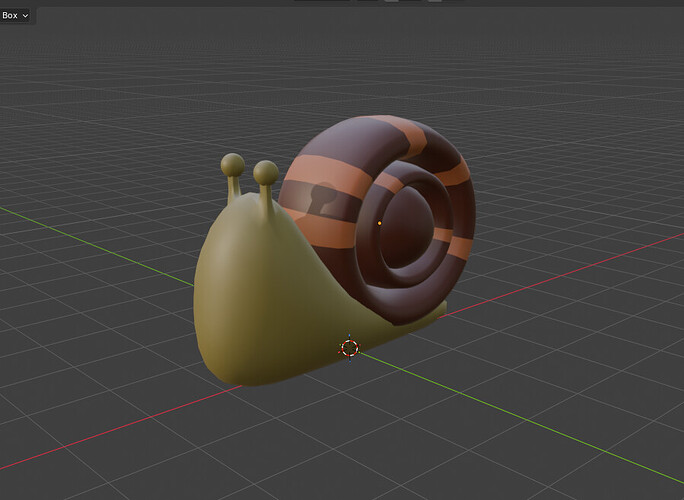Click the 3D cursor at snail's base
Screen dimensions: 684x500
tap(349, 347)
